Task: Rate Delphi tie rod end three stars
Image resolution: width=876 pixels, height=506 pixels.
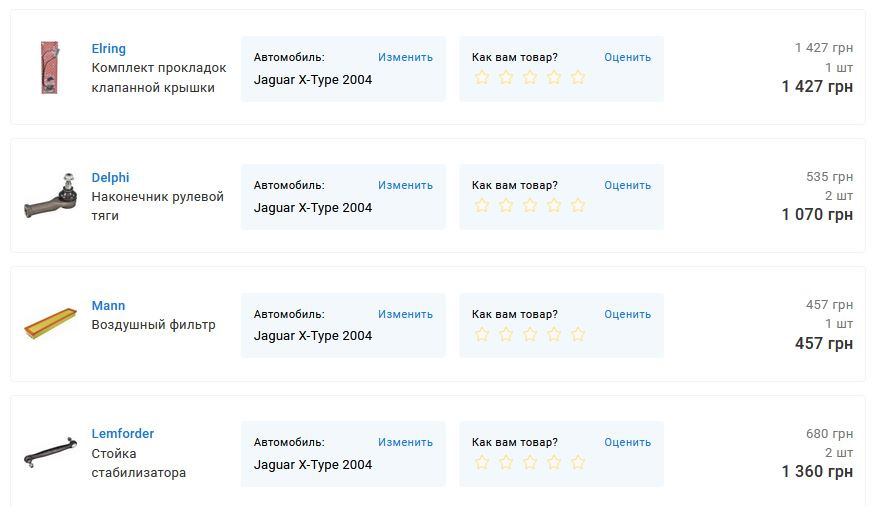Action: (x=530, y=205)
